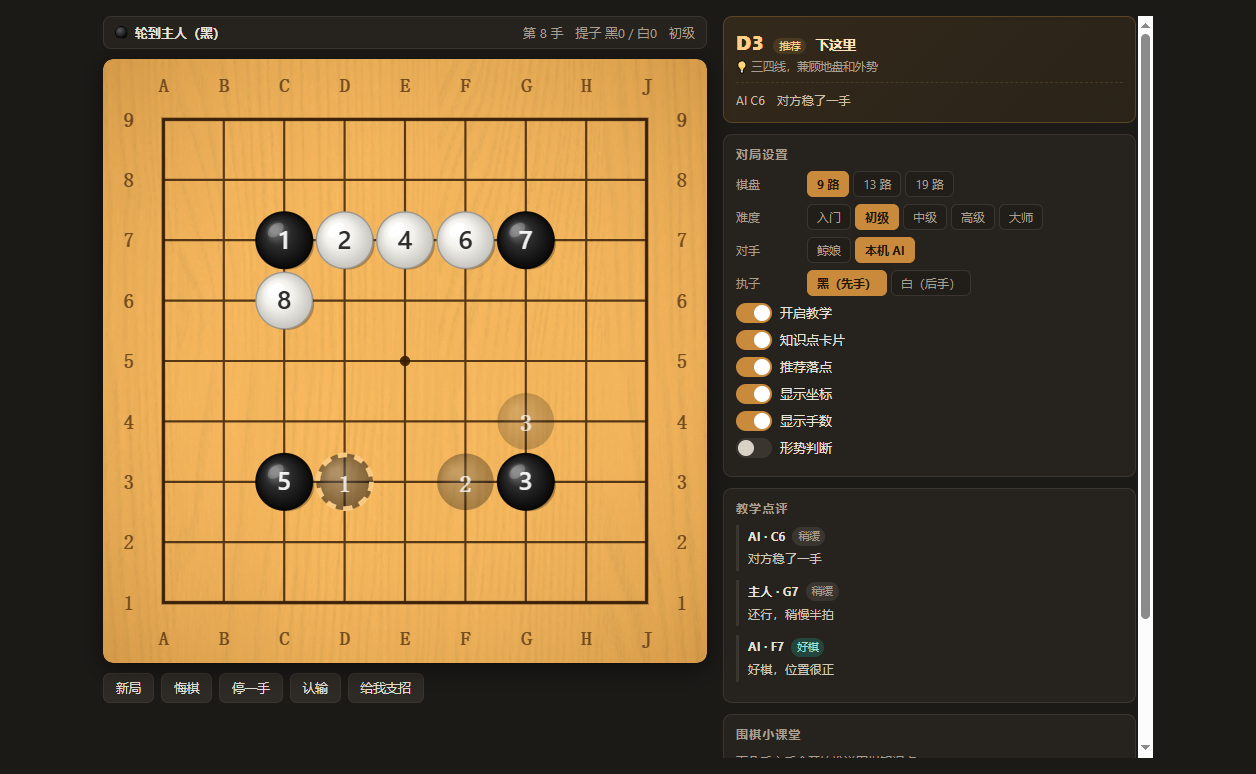The width and height of the screenshot is (1256, 774).
Task: Click black stone number 7 at G7
Action: [x=525, y=240]
